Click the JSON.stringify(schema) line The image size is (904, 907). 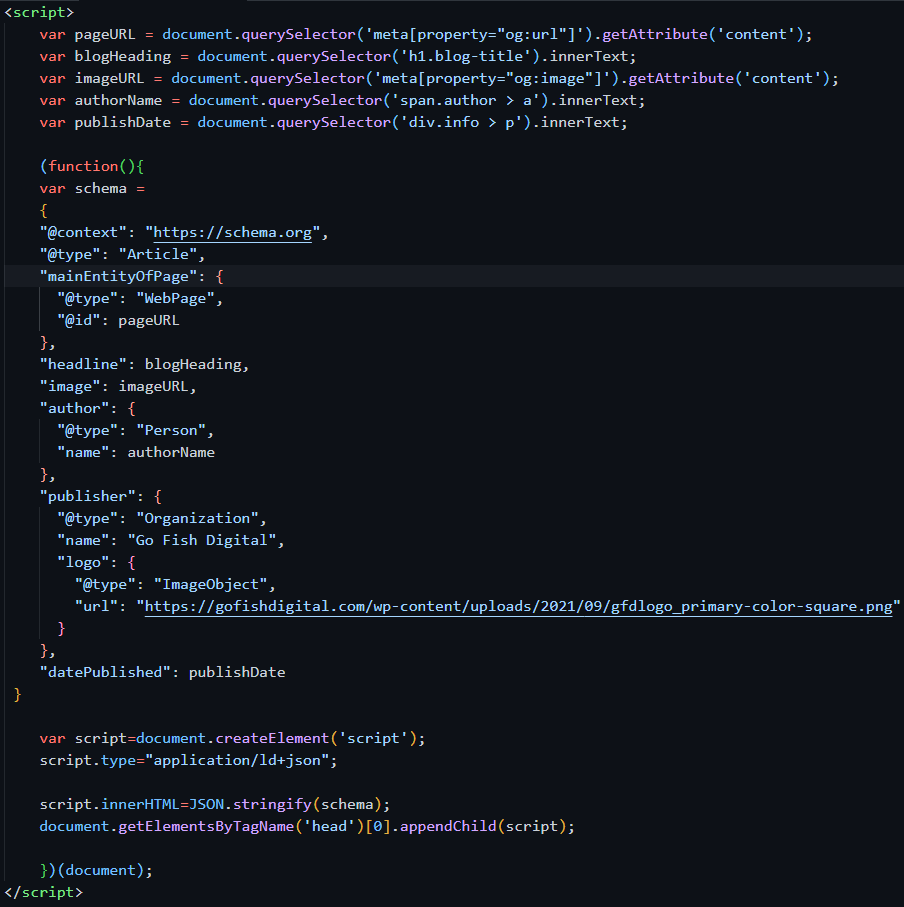215,805
